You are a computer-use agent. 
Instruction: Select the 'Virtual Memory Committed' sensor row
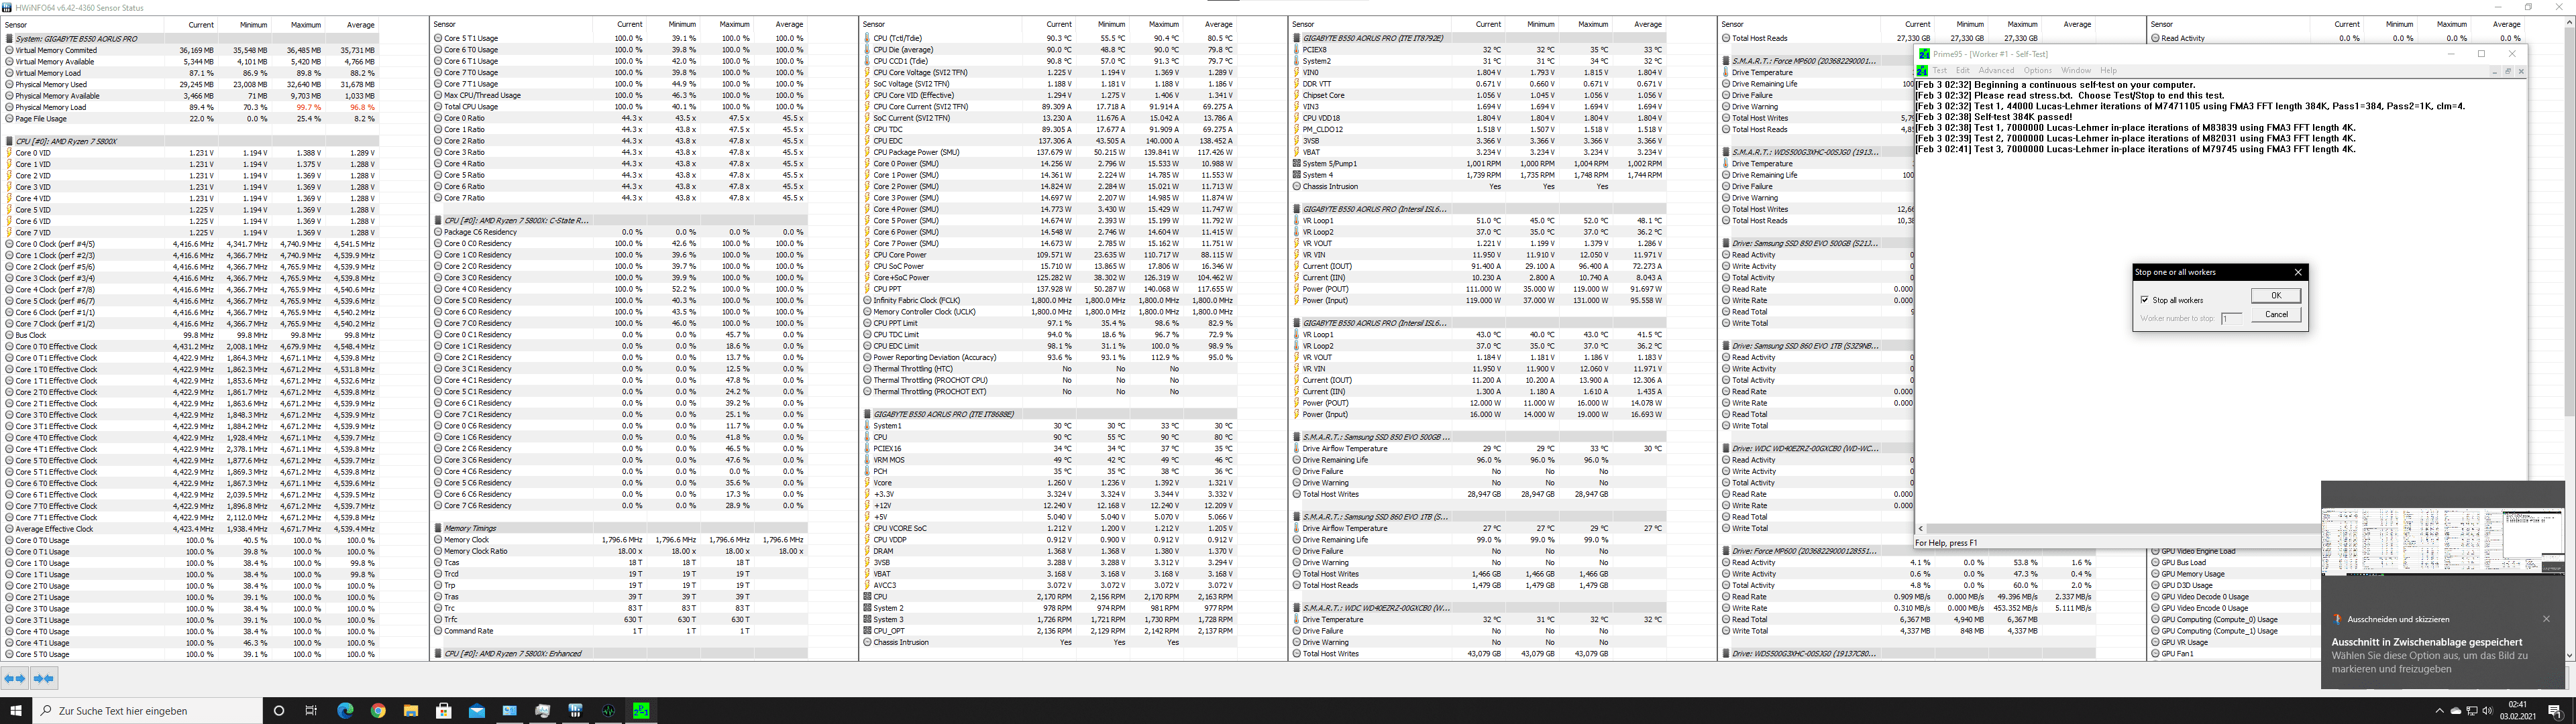[191, 50]
